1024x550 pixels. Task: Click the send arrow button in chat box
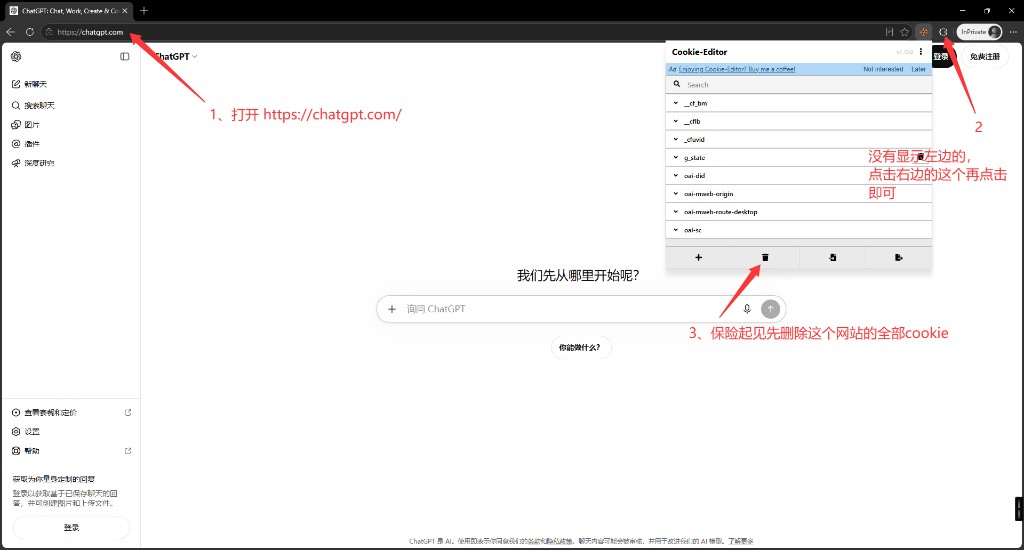771,309
